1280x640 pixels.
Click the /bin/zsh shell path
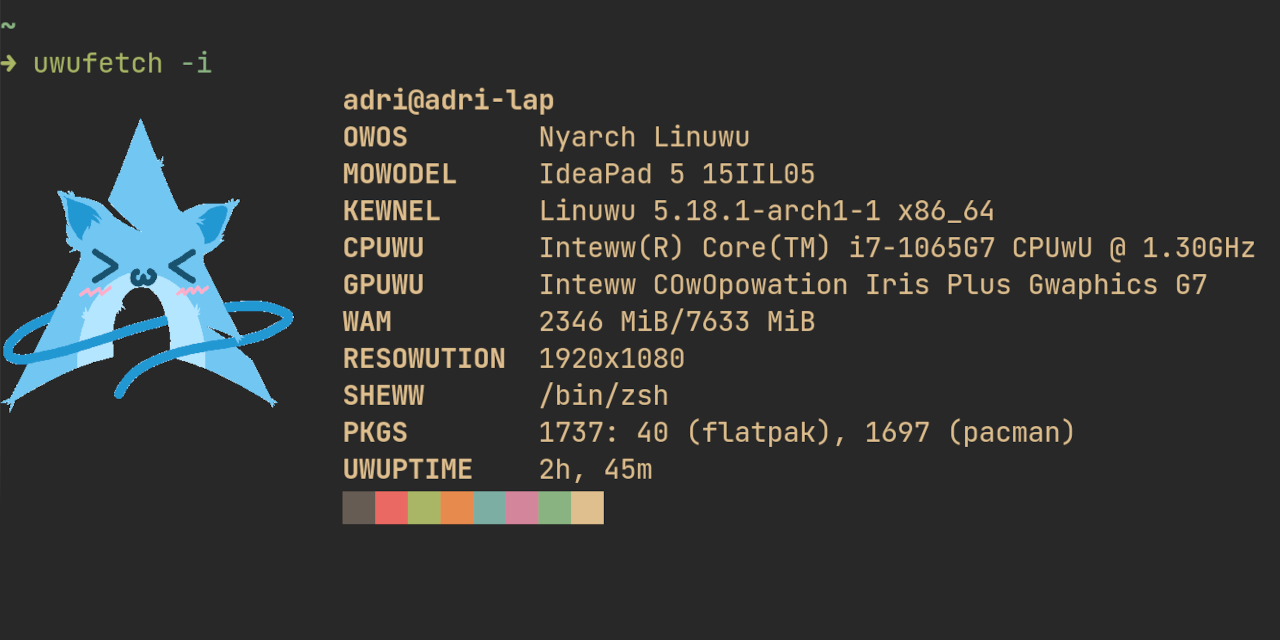pos(603,396)
